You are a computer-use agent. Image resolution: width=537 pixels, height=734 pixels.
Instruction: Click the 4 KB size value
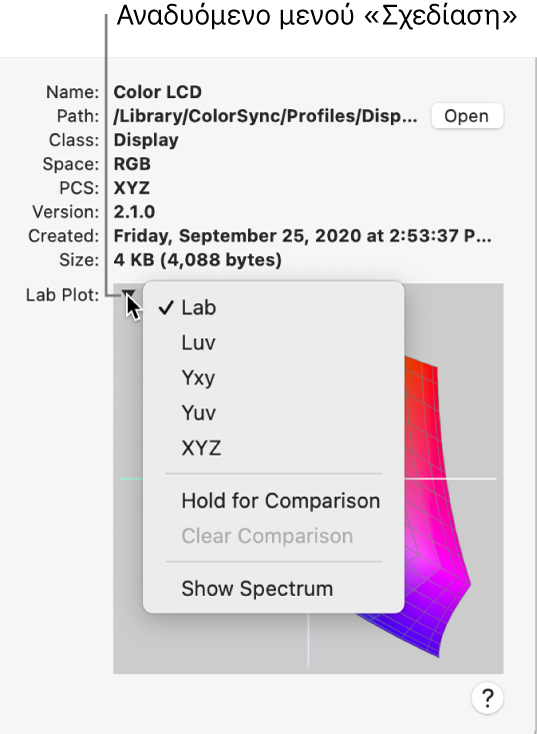pyautogui.click(x=198, y=260)
